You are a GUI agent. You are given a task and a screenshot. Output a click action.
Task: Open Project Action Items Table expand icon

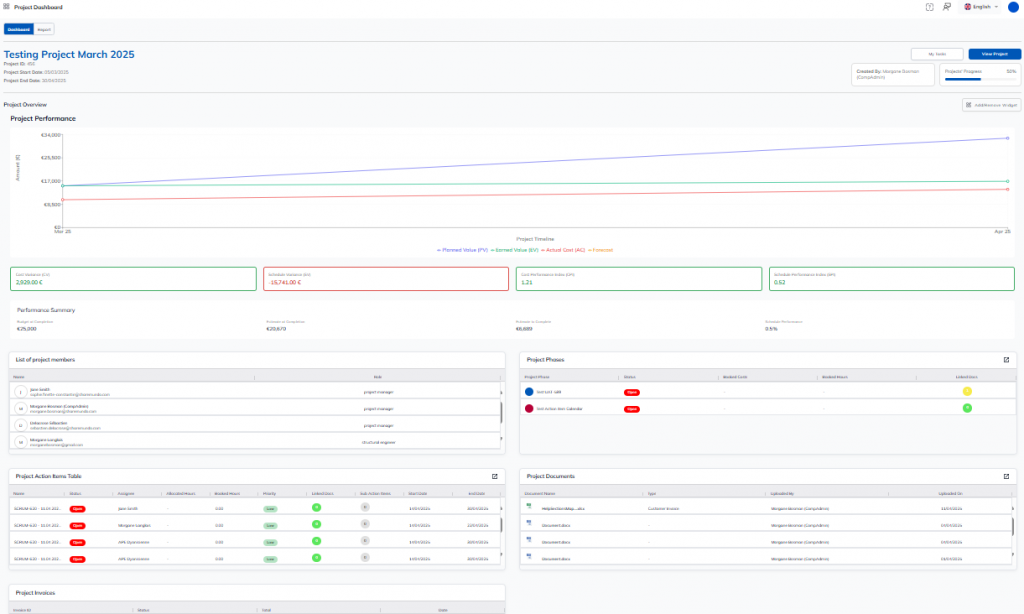click(x=494, y=476)
